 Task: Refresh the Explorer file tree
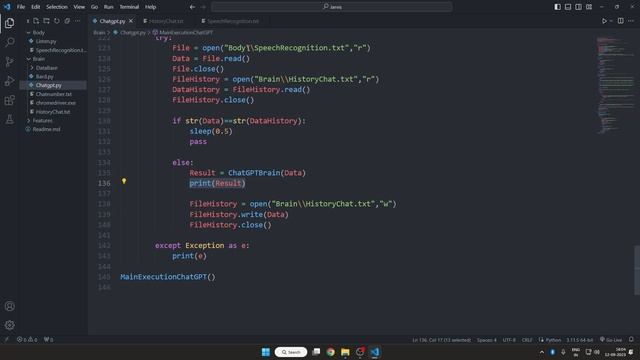click(57, 21)
